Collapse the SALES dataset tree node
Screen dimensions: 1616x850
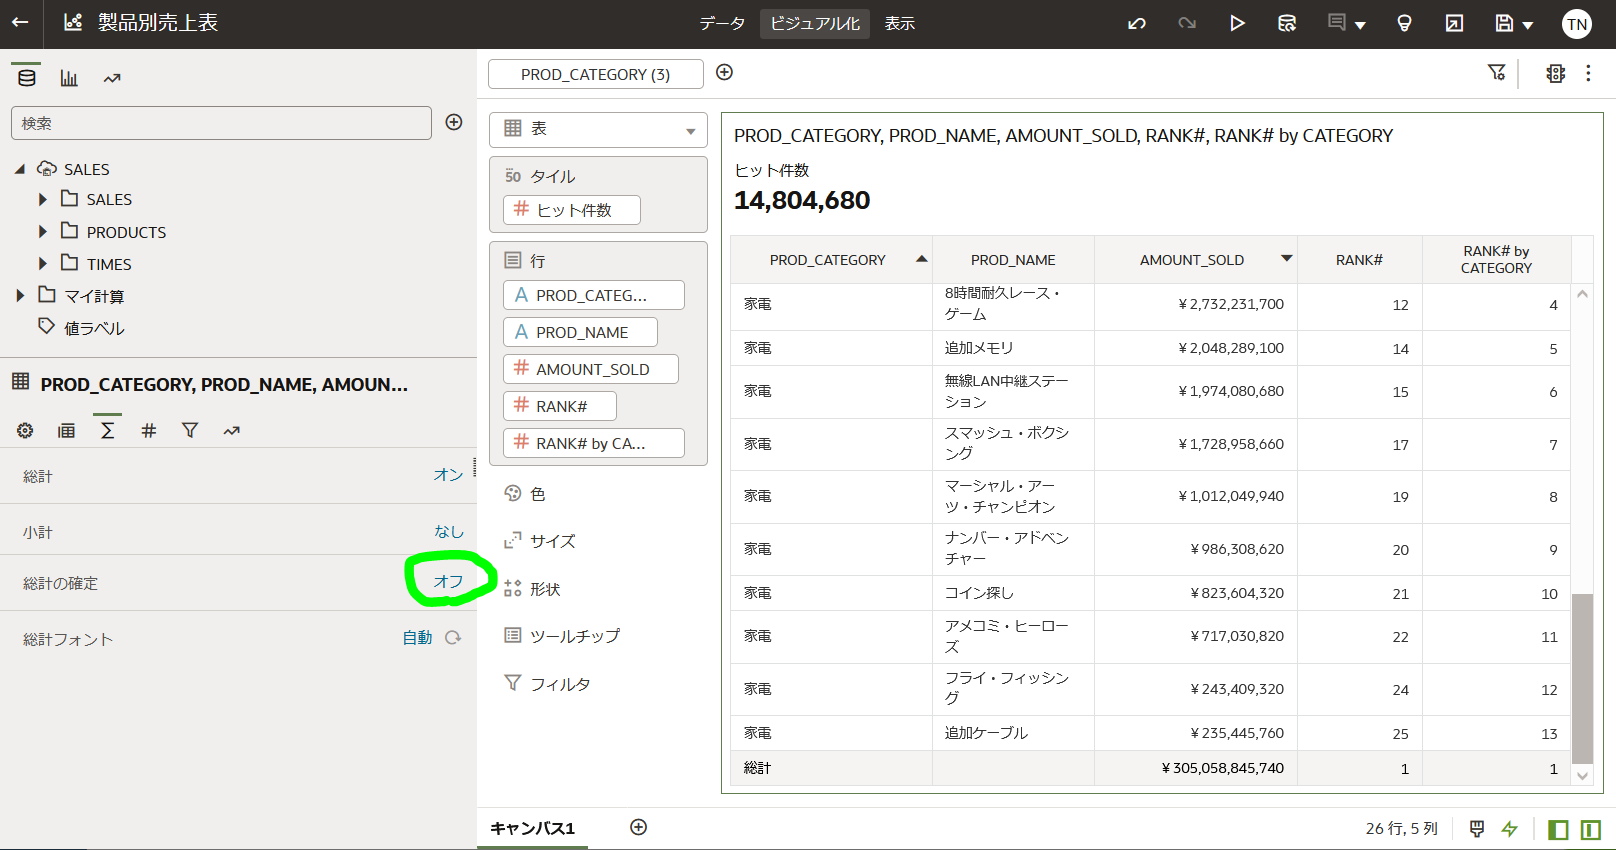coord(20,169)
